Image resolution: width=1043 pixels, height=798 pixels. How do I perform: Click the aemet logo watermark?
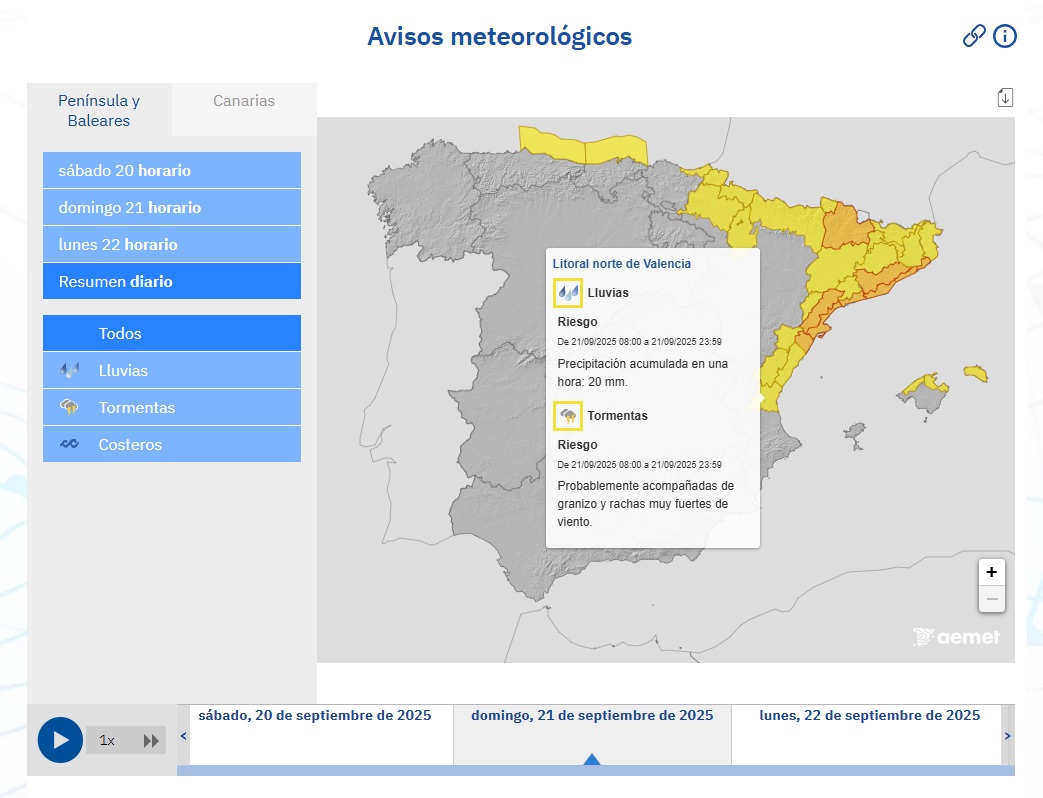pyautogui.click(x=955, y=635)
